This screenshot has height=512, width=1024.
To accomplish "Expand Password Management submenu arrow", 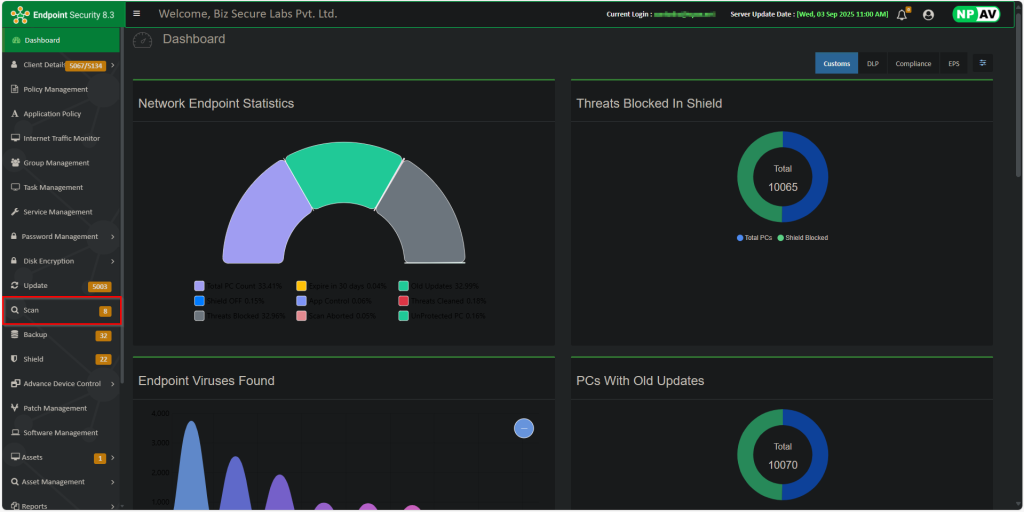I will tap(112, 237).
